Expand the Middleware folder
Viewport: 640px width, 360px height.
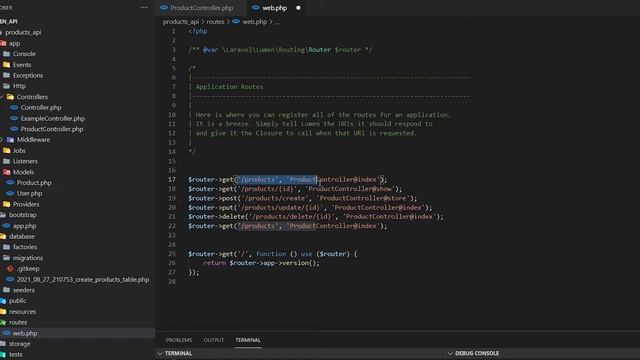point(33,140)
